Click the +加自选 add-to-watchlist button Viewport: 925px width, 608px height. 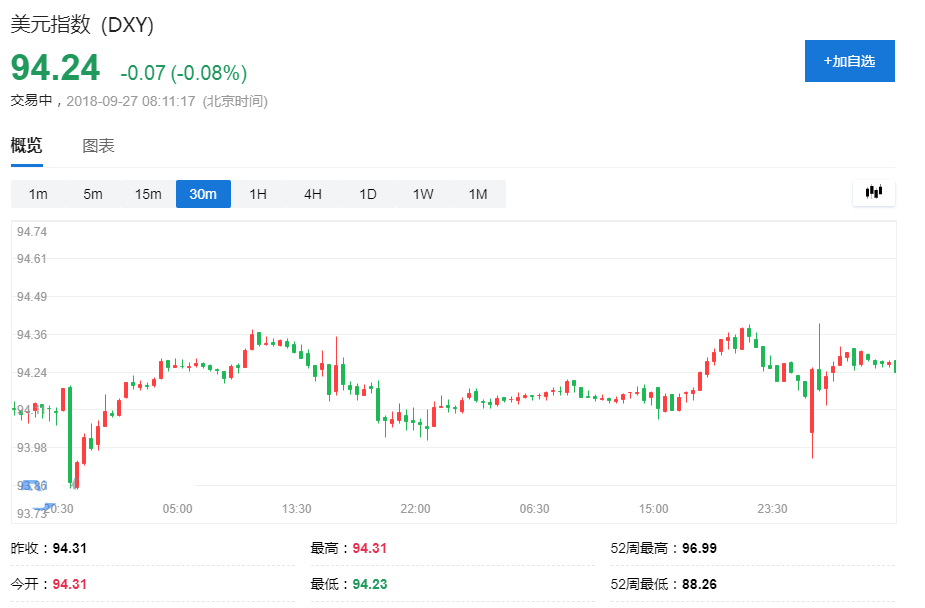point(849,61)
